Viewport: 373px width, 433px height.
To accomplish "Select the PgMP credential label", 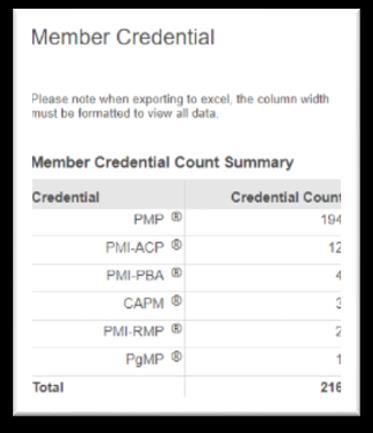I will pos(145,360).
